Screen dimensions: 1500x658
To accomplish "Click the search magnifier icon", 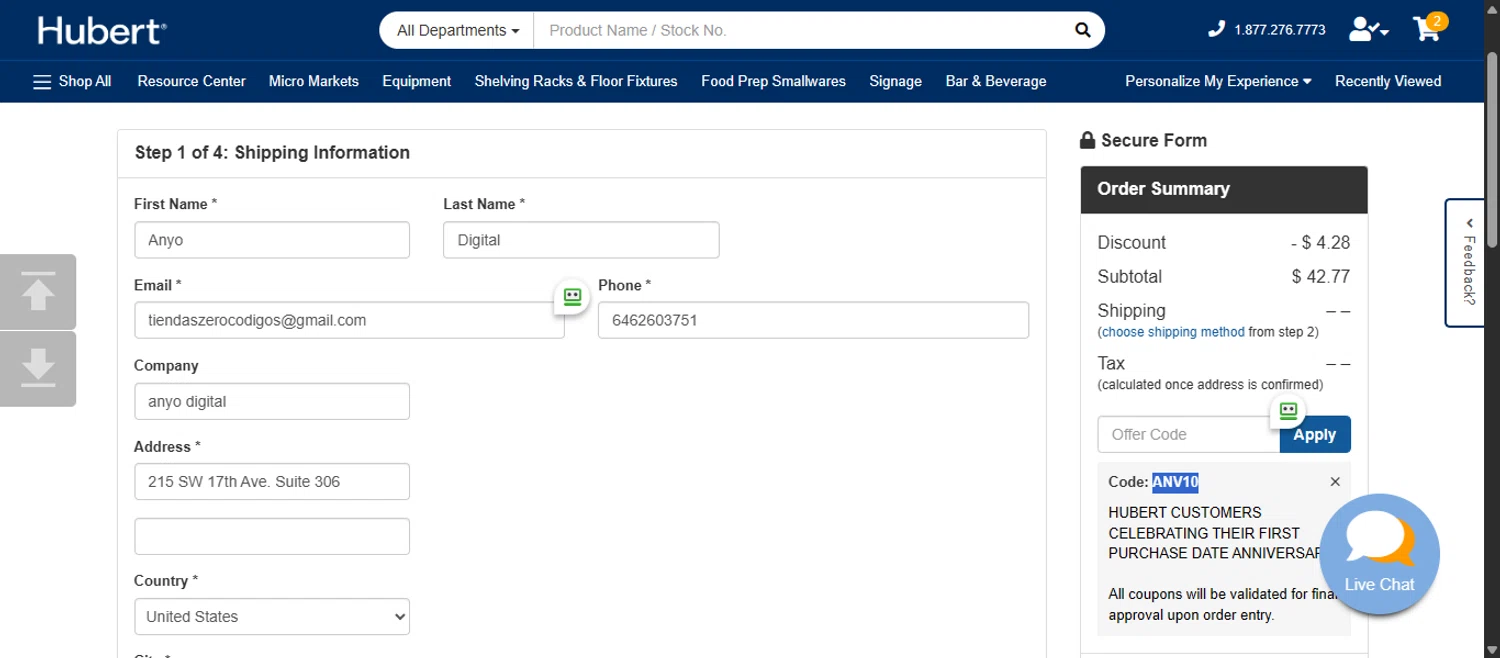I will tap(1082, 30).
